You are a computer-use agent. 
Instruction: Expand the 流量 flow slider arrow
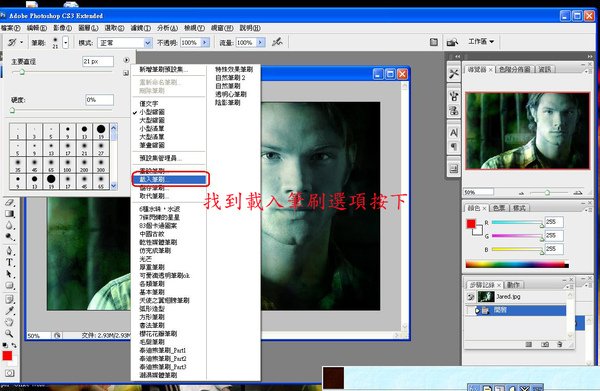coord(261,42)
